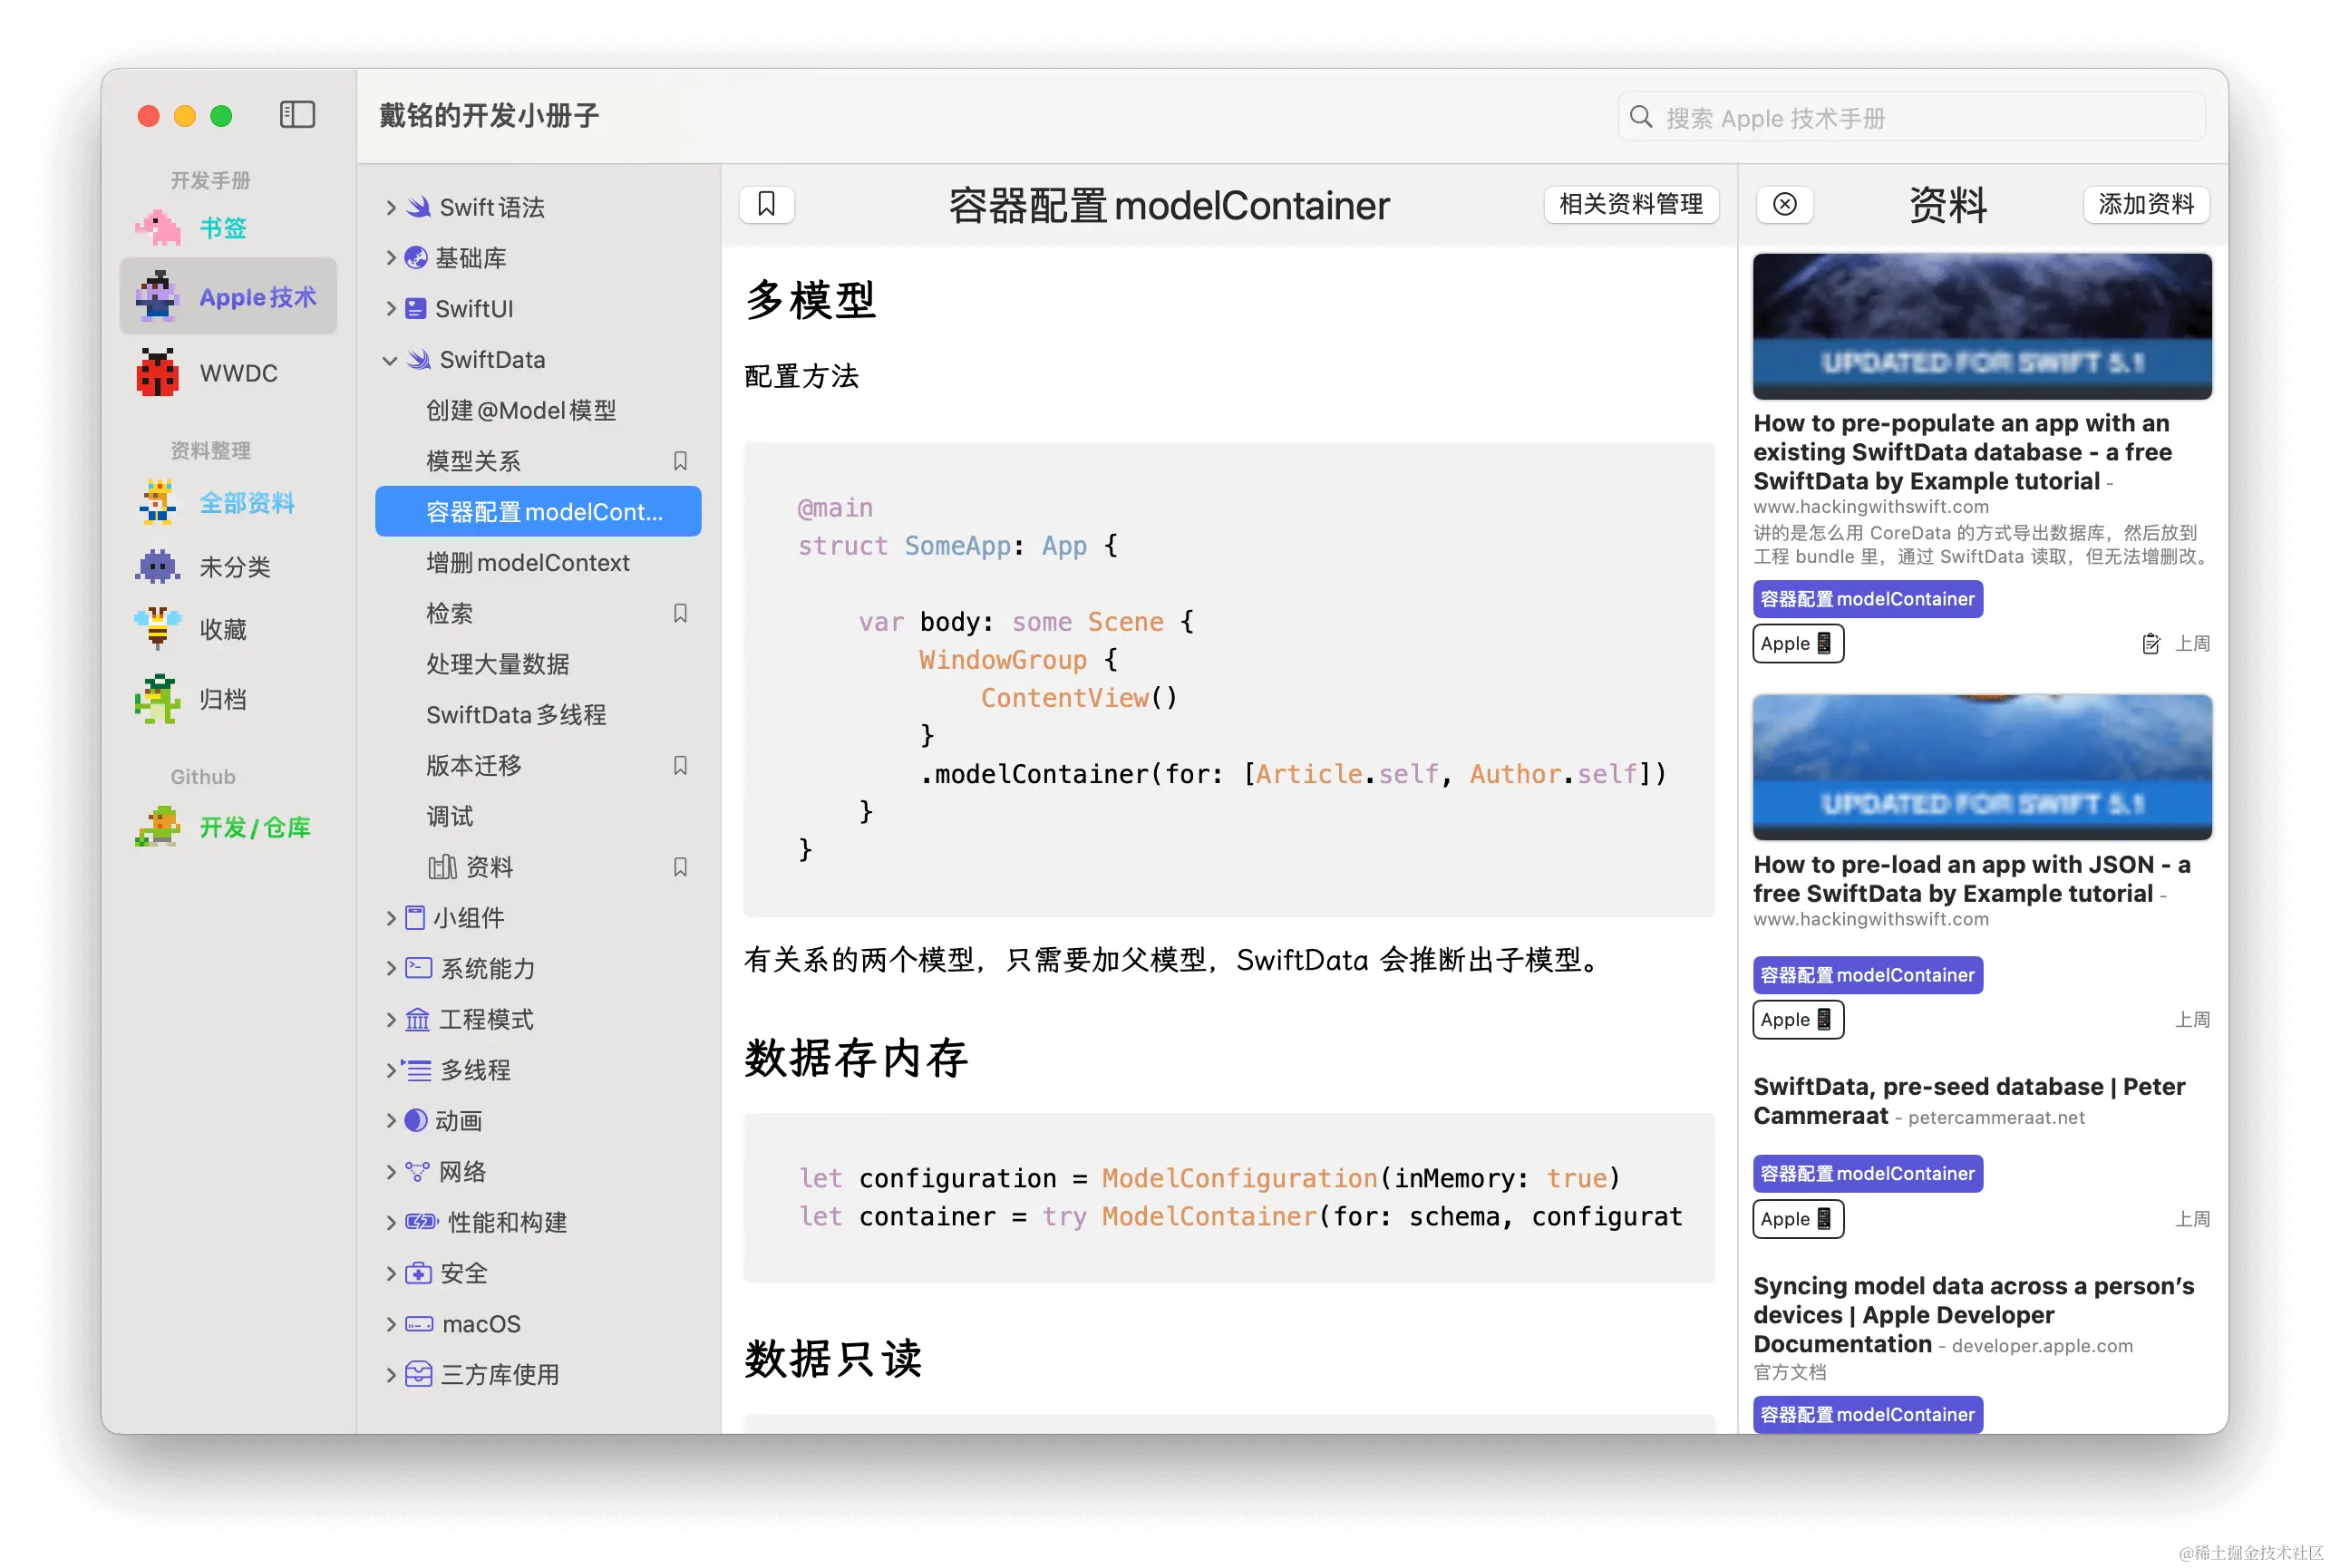Expand the macOS section
The width and height of the screenshot is (2330, 1568).
391,1323
